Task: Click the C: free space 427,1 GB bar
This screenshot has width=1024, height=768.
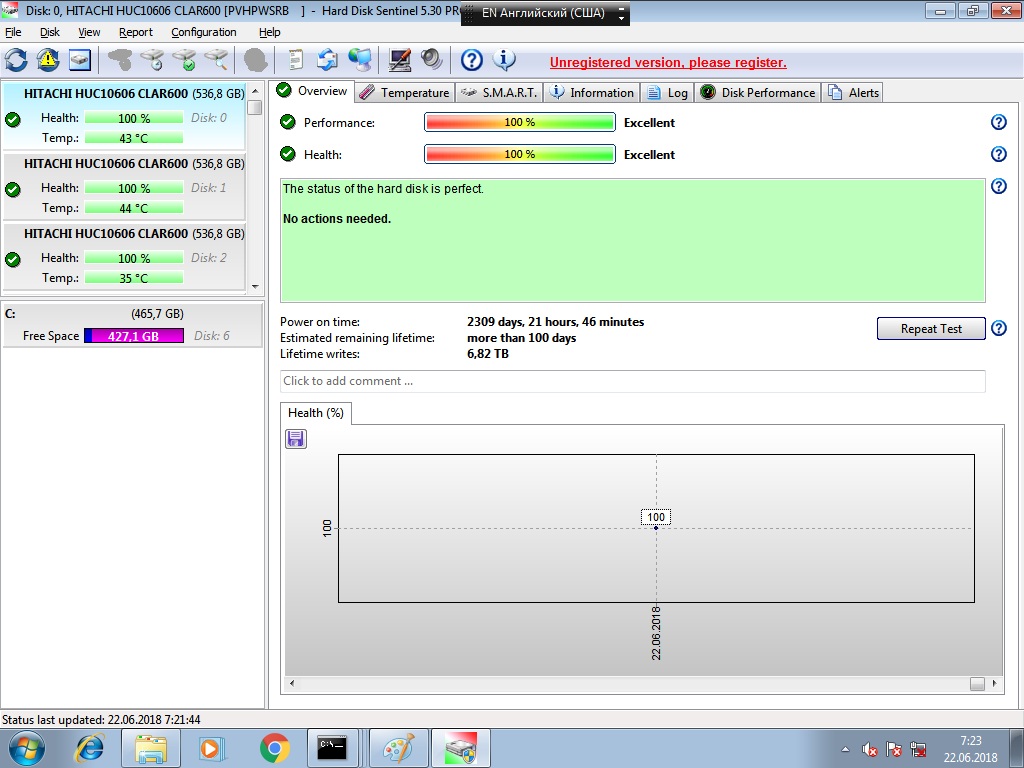Action: (x=134, y=336)
